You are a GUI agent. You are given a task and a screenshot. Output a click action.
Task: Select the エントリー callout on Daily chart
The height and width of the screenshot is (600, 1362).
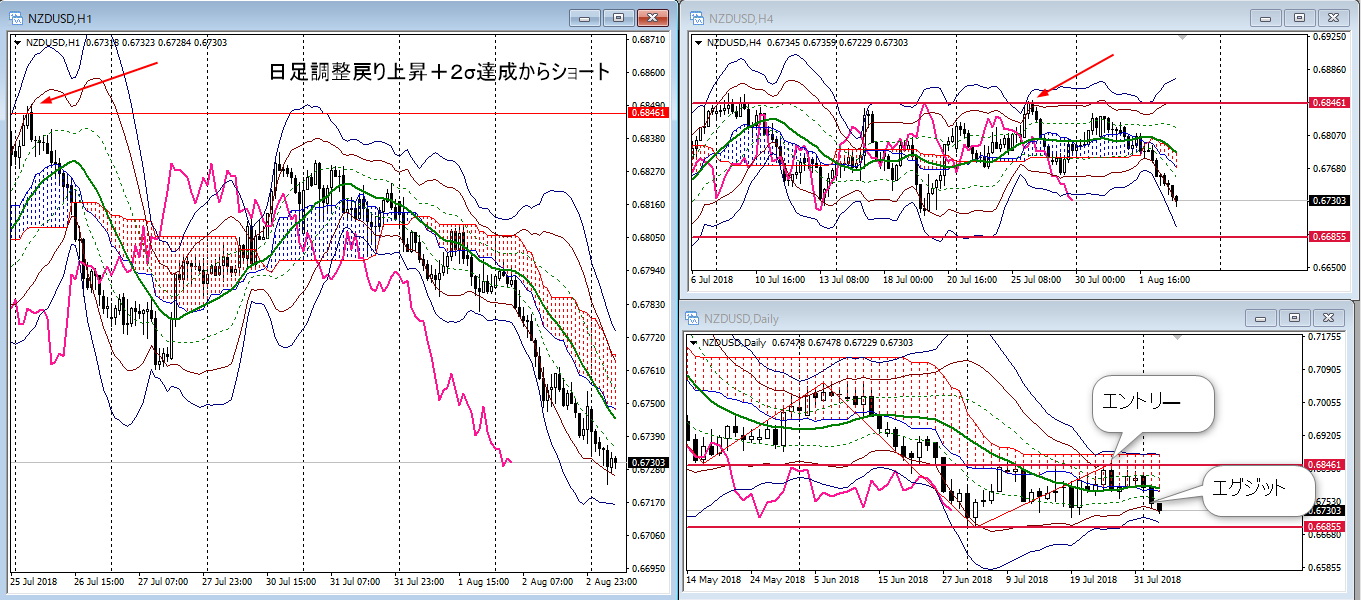(1153, 405)
